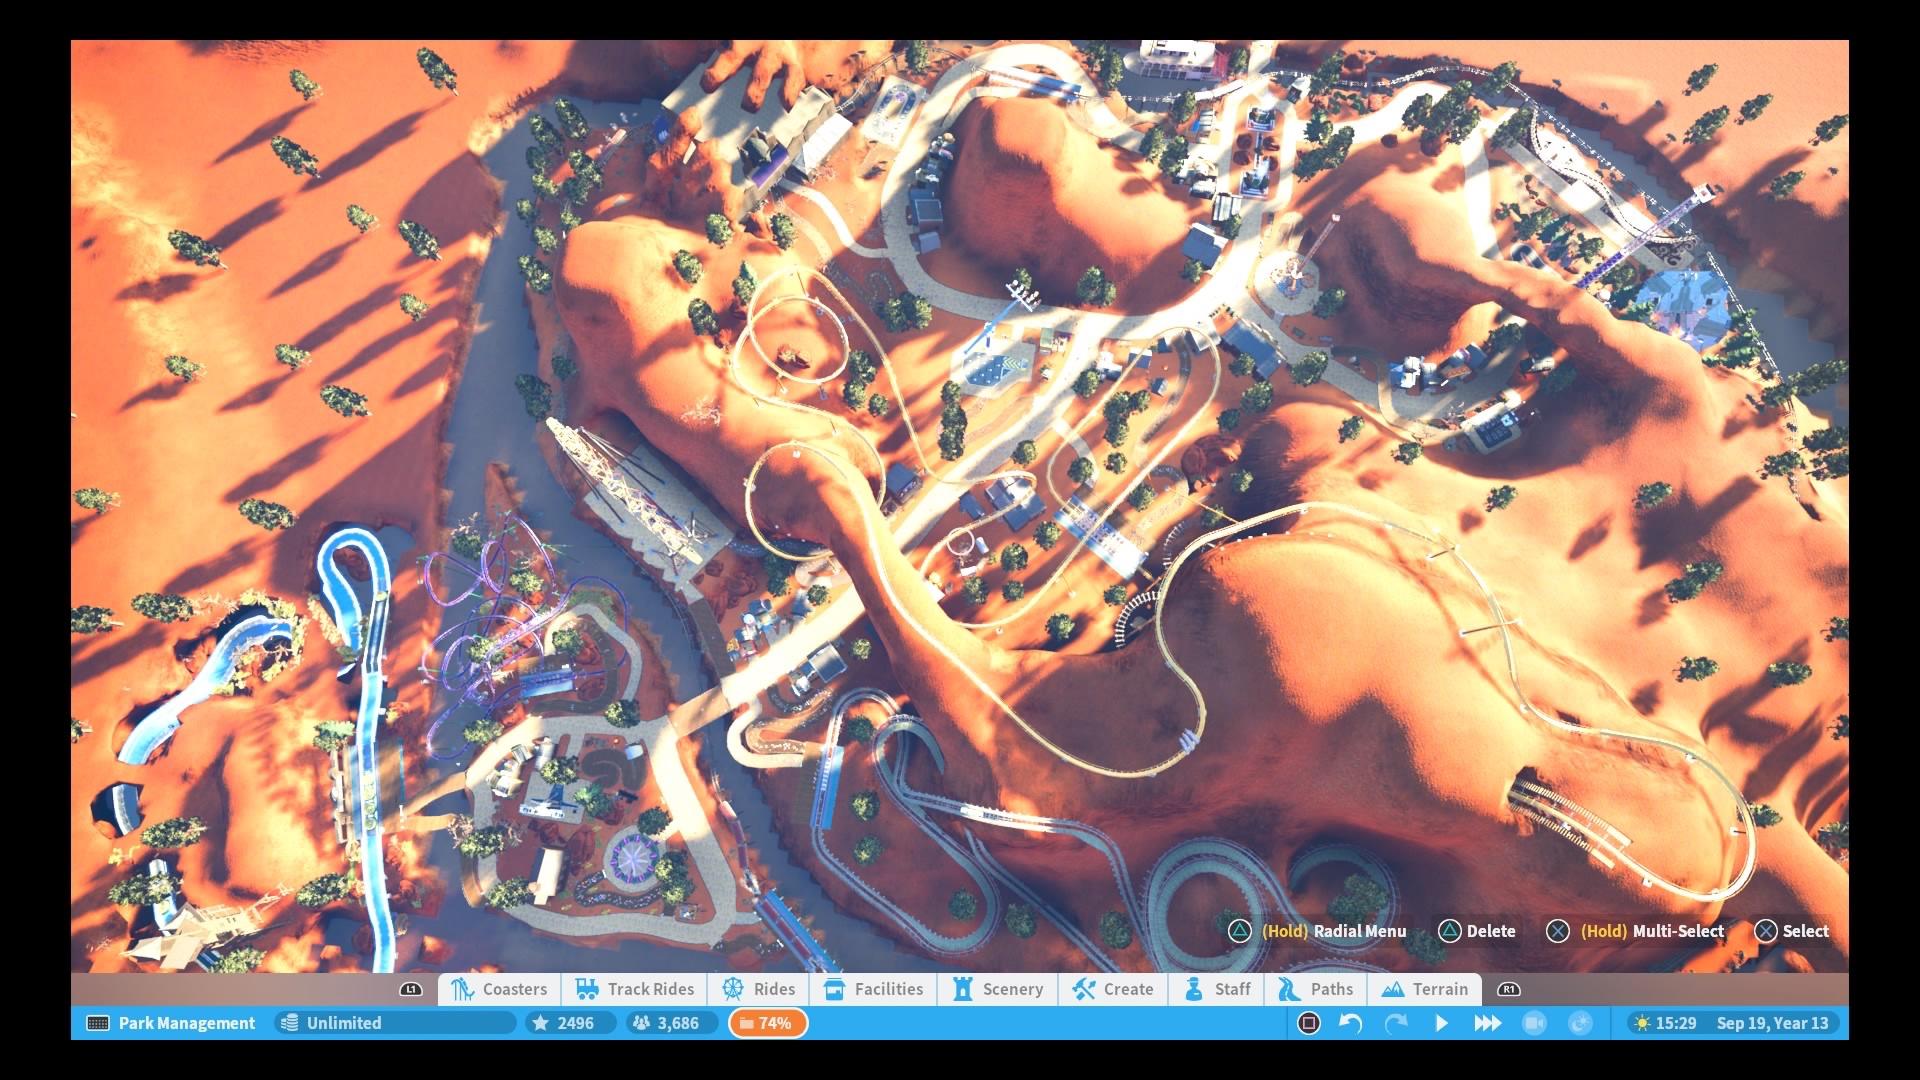
Task: Select the Scenery tab
Action: pos(997,989)
